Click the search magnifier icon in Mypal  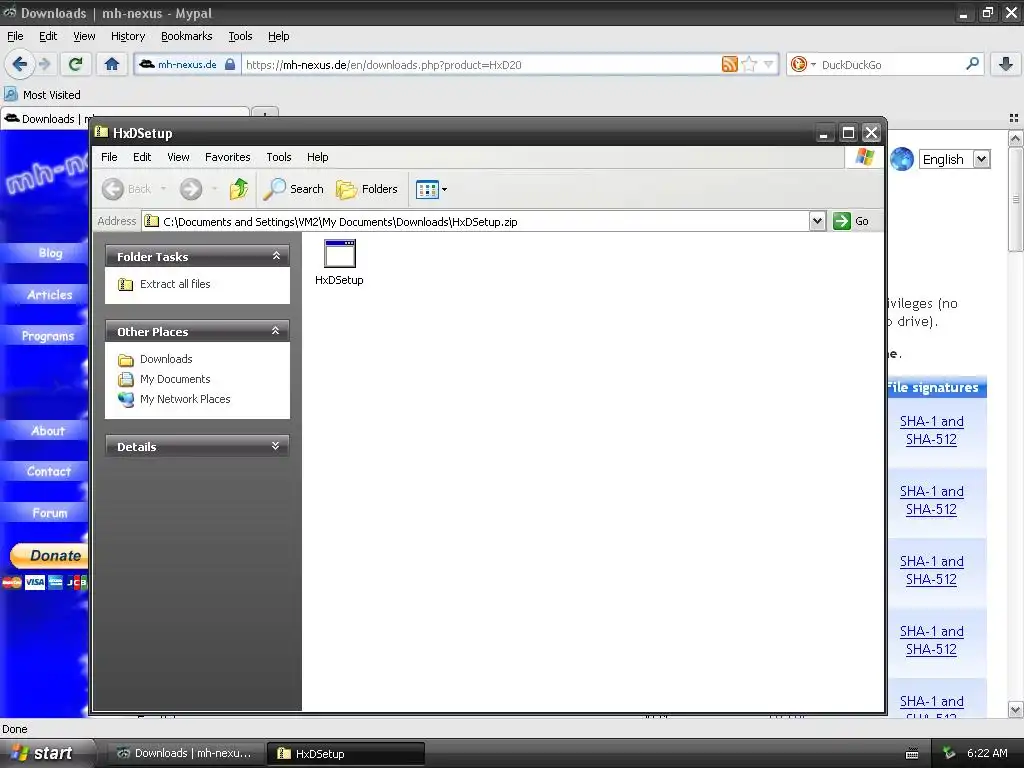pyautogui.click(x=972, y=64)
